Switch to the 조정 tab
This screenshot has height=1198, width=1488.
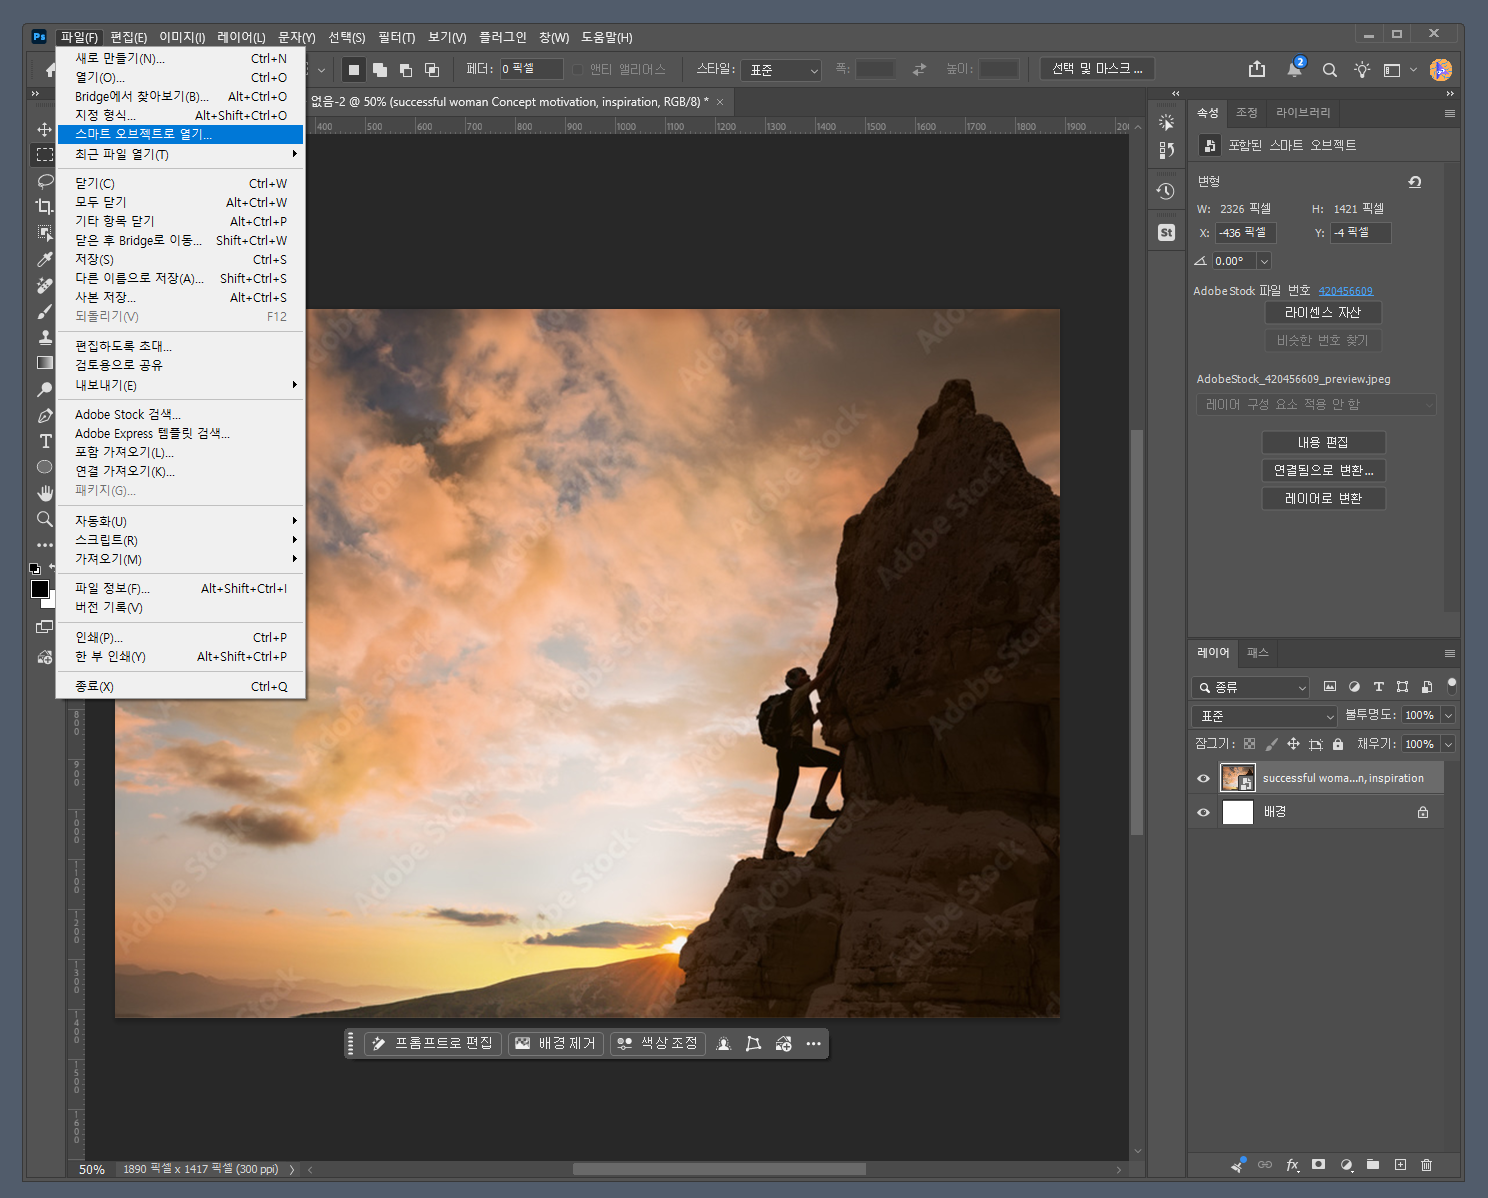pos(1246,113)
